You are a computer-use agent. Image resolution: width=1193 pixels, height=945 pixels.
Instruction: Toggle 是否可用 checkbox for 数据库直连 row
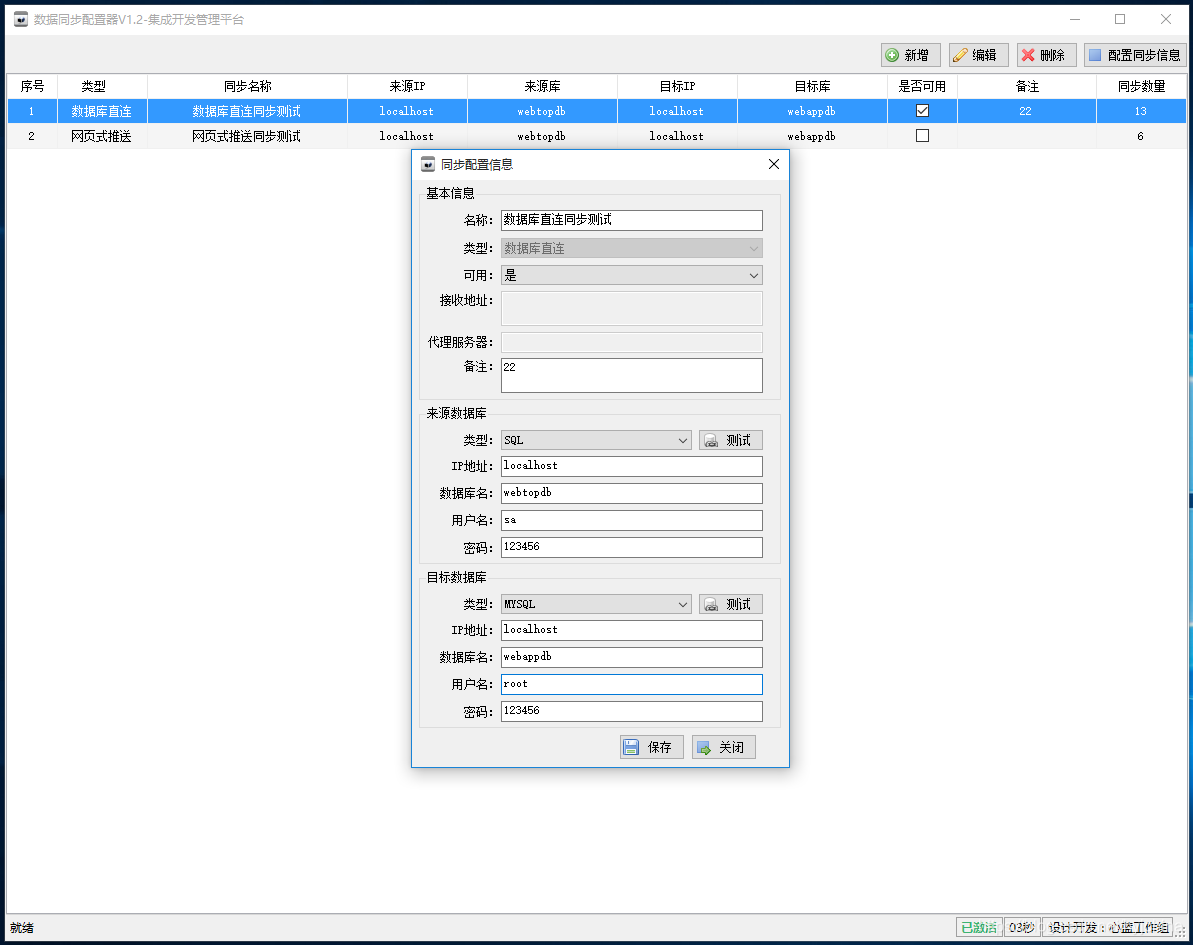(x=922, y=110)
